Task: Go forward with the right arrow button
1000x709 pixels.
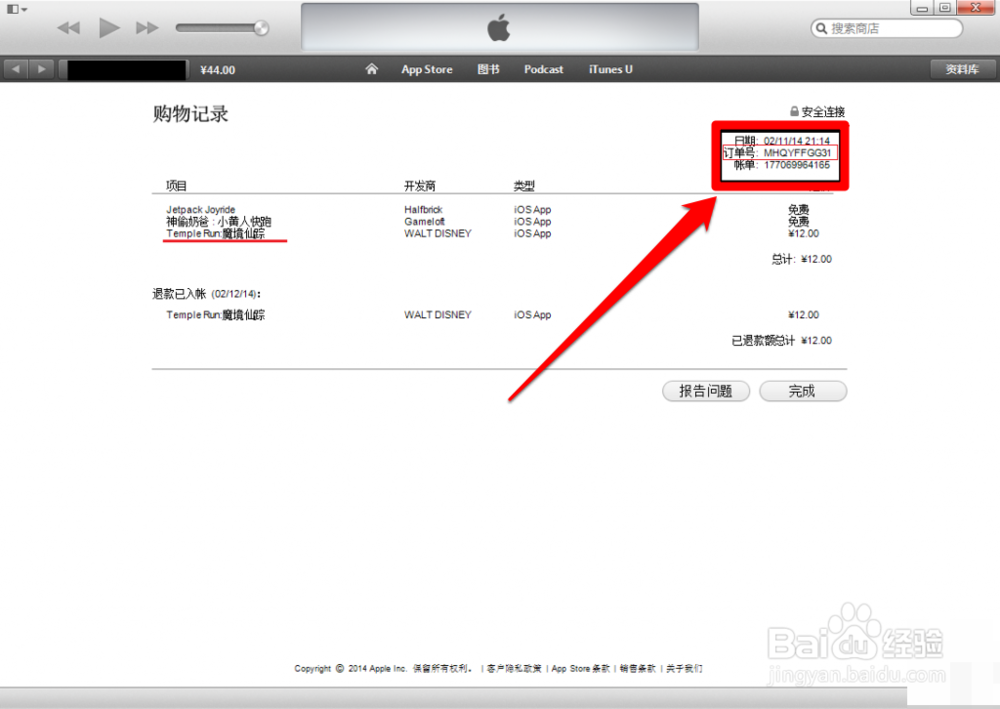Action: point(41,69)
